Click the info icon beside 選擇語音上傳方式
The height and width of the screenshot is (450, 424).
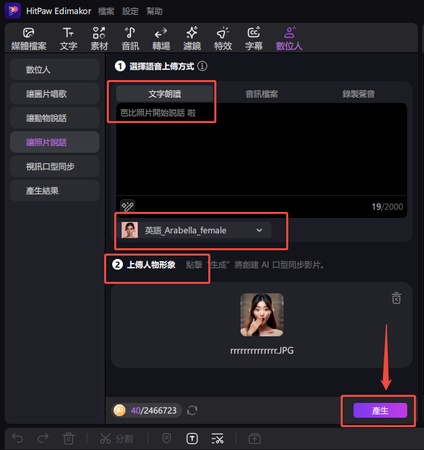click(202, 66)
